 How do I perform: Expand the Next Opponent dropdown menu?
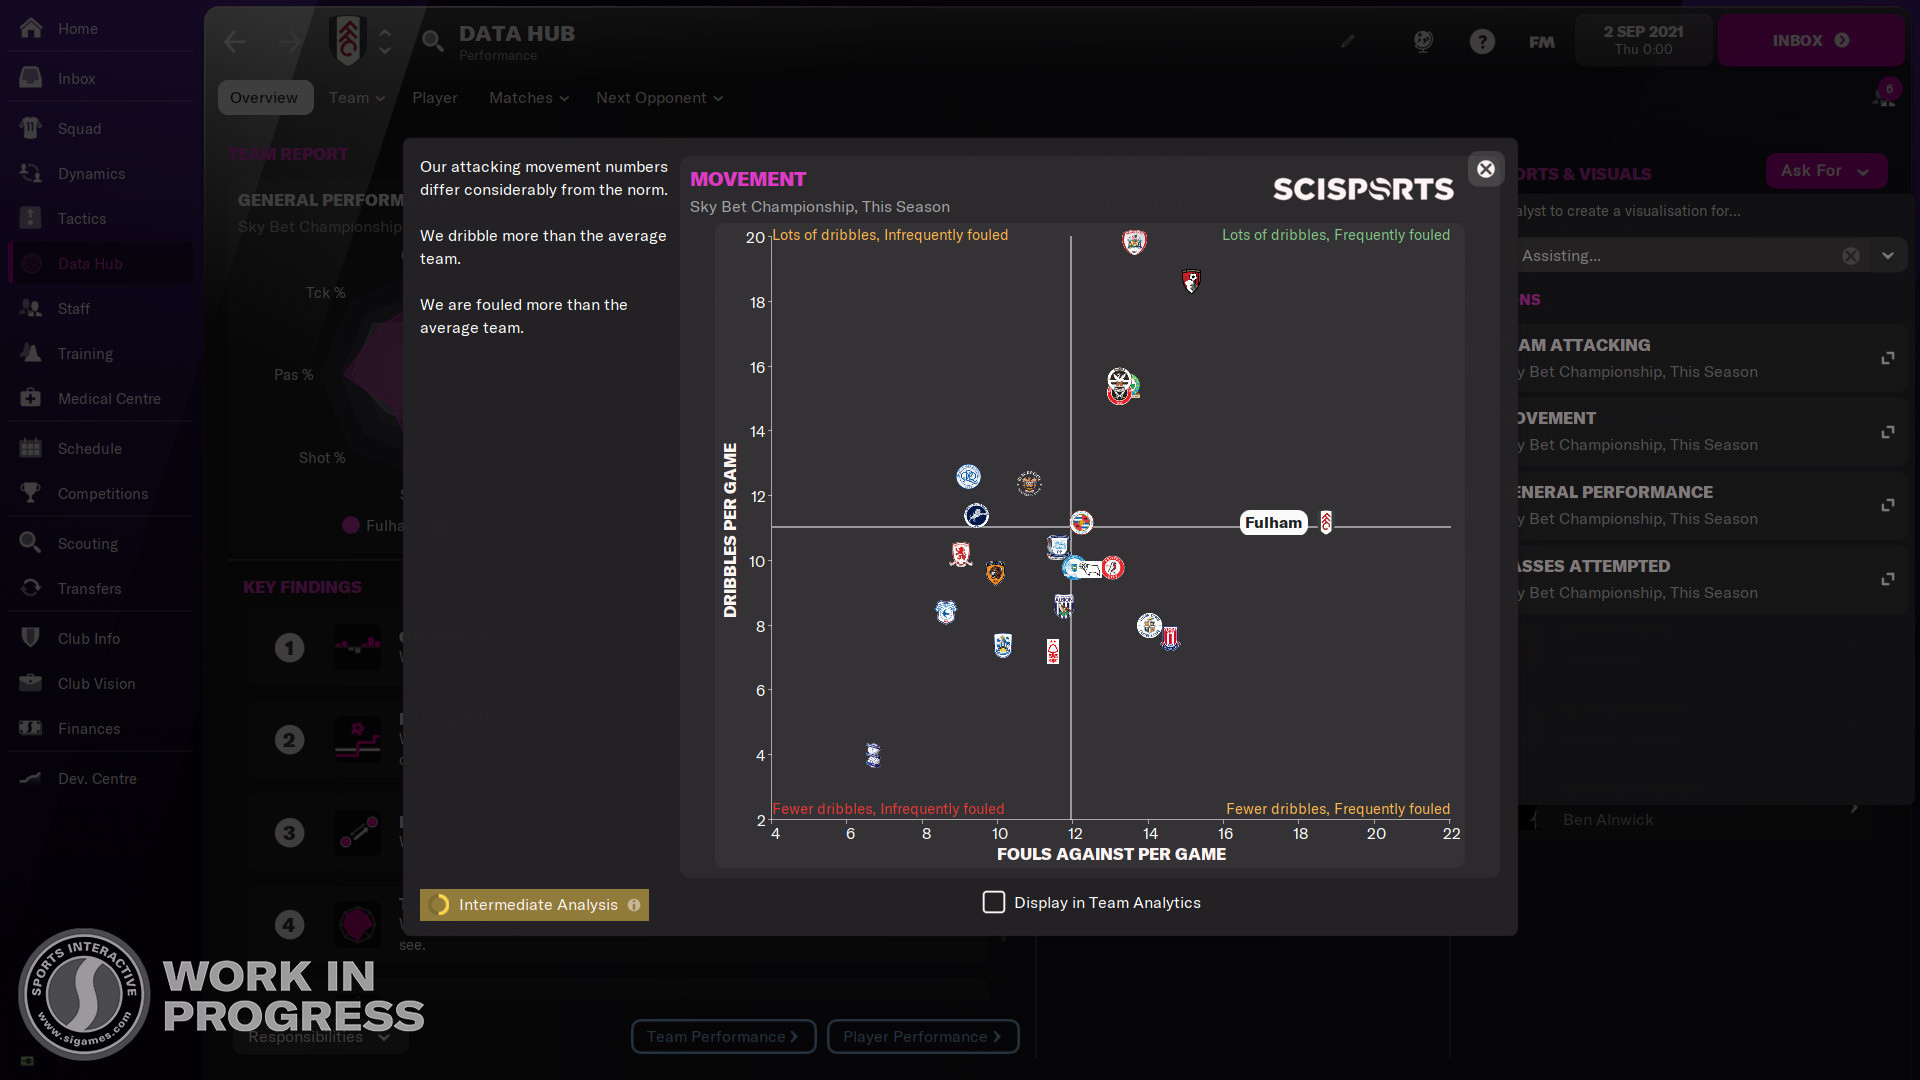point(658,96)
